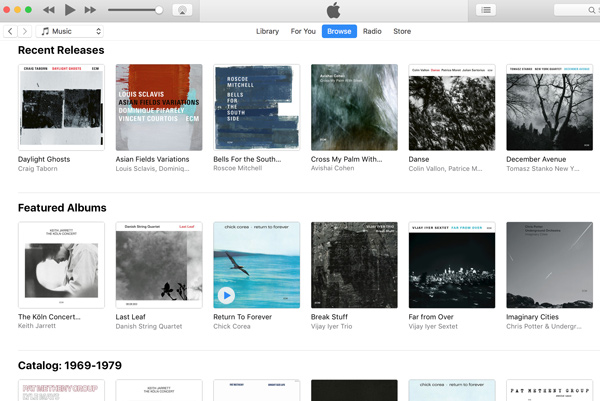Viewport: 600px width, 401px height.
Task: Click the fast forward next track button
Action: [90, 10]
